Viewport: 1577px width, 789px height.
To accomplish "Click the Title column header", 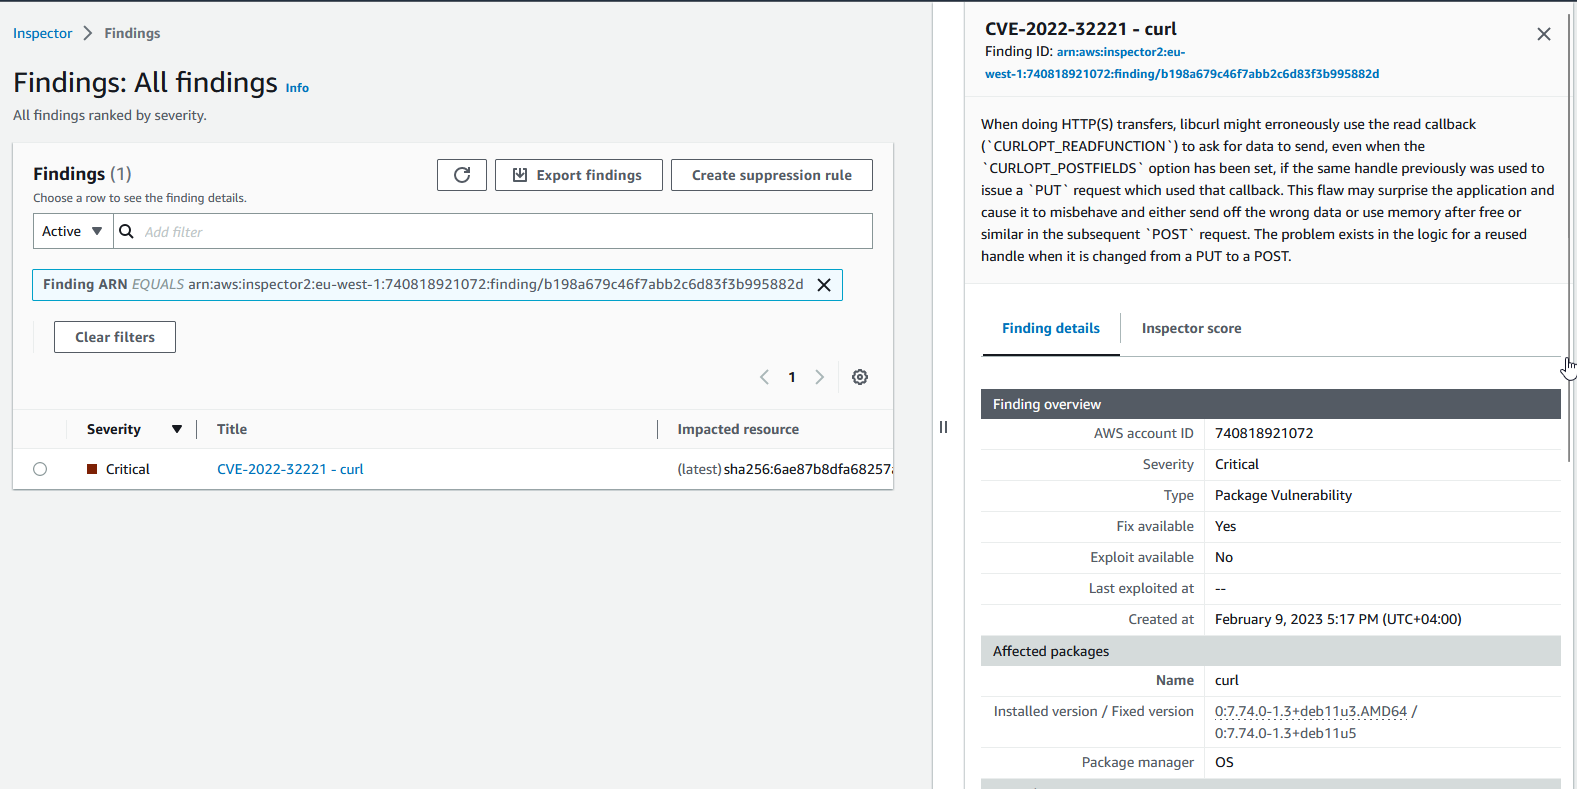I will pos(232,429).
